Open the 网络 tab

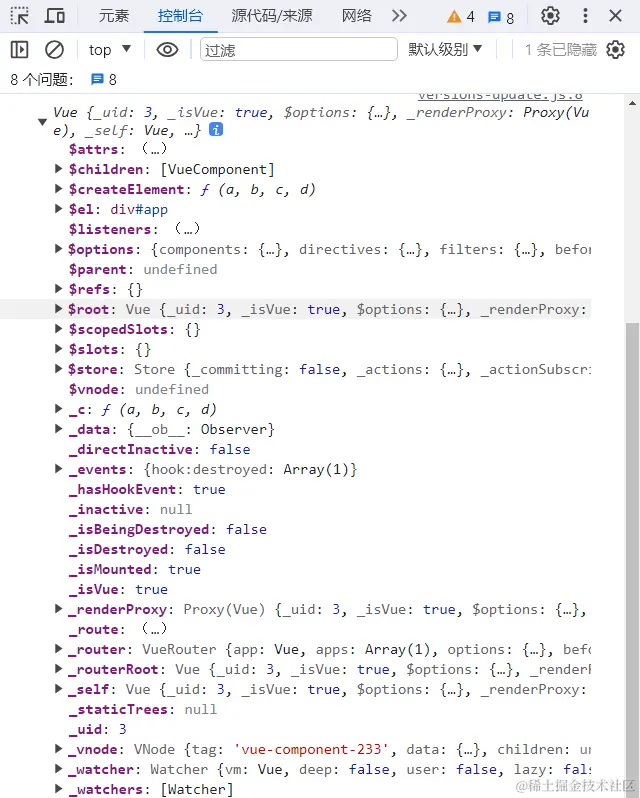[356, 16]
